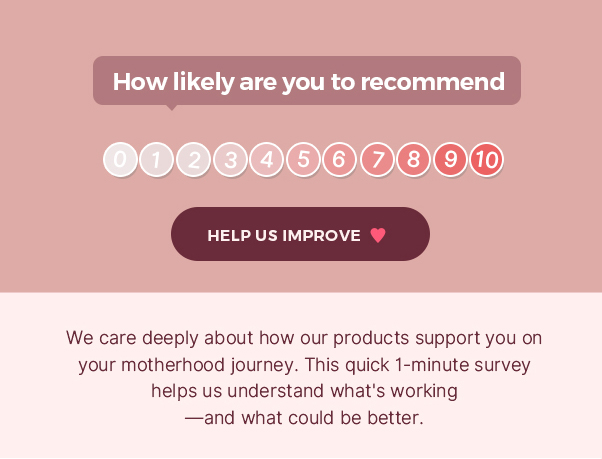Pick score 7 circle

pos(377,159)
